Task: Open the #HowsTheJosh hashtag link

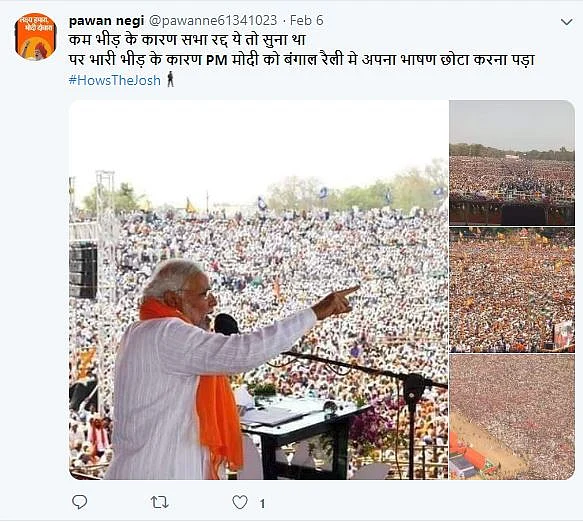Action: [x=115, y=80]
